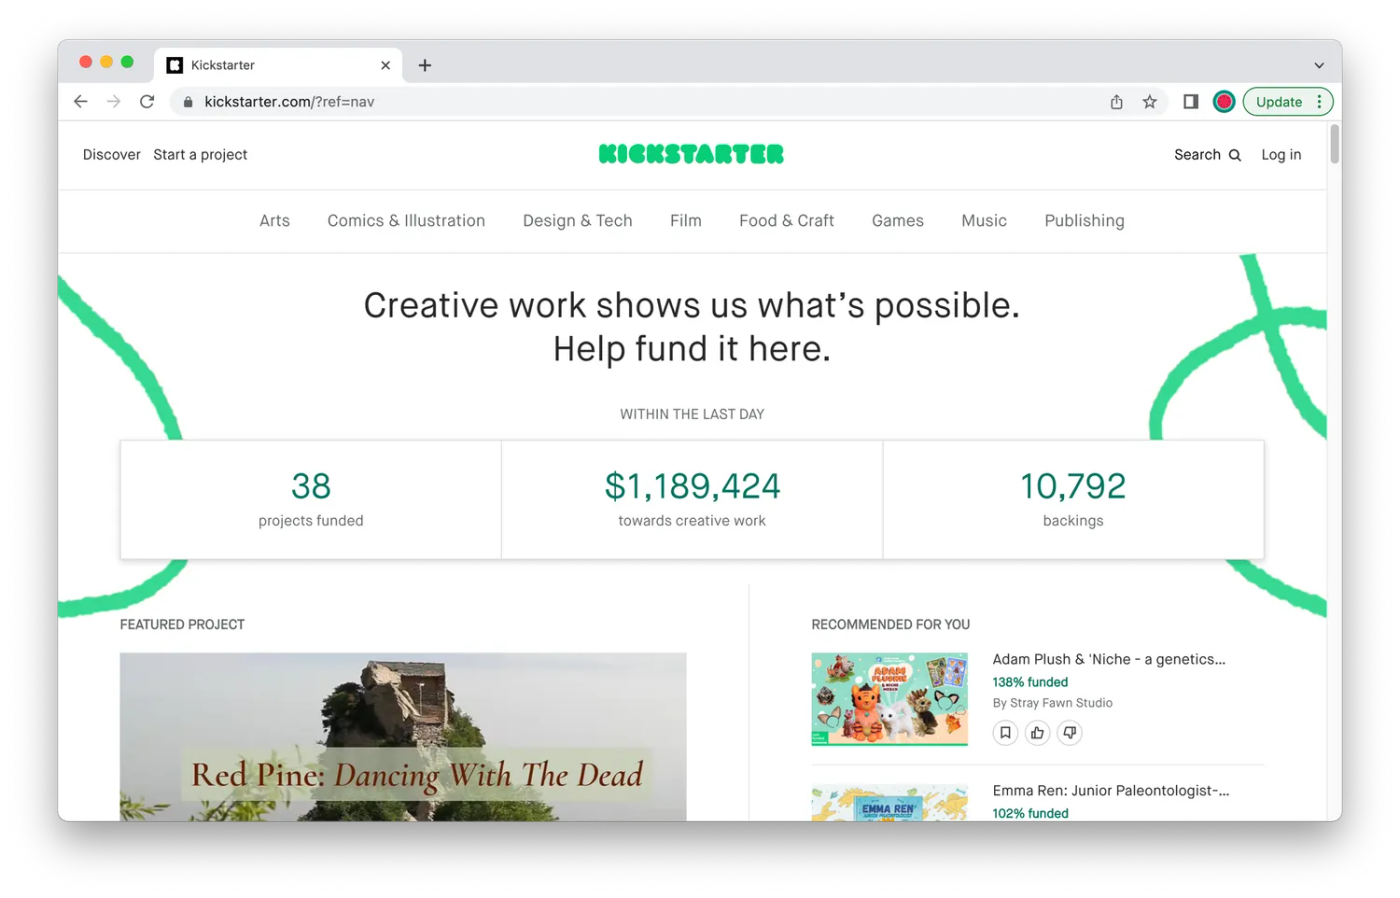Select the Comics & Illustration category

[406, 221]
